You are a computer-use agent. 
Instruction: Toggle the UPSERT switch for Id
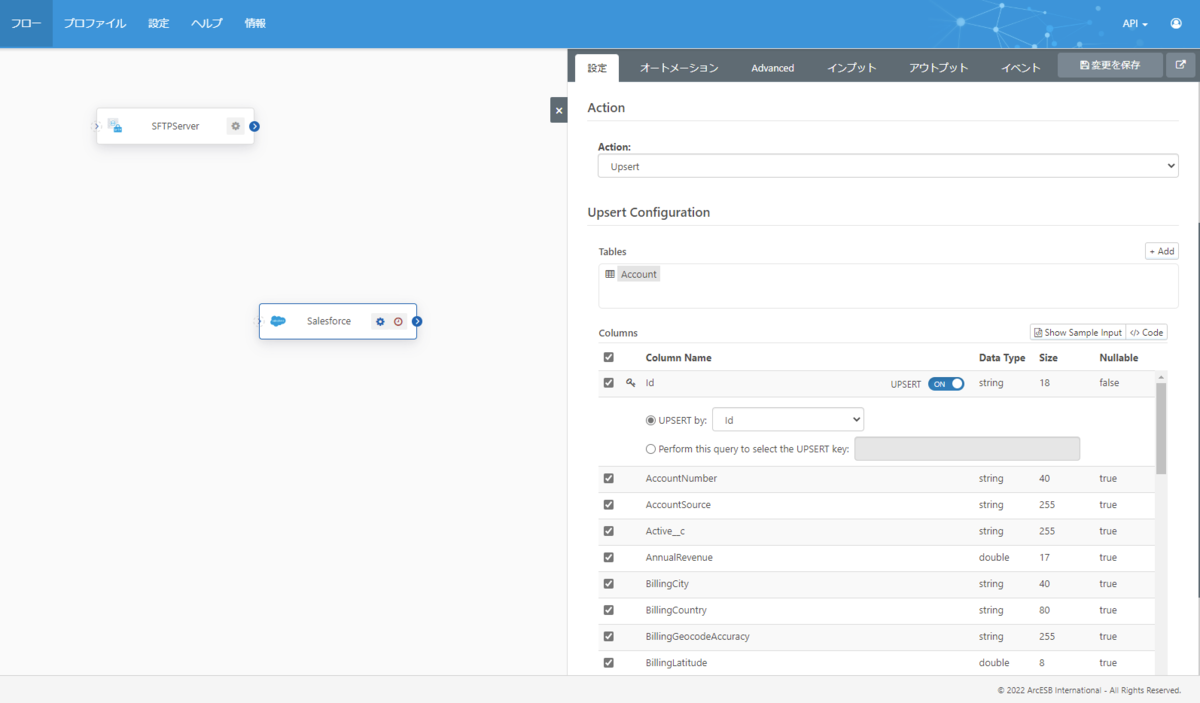coord(946,383)
